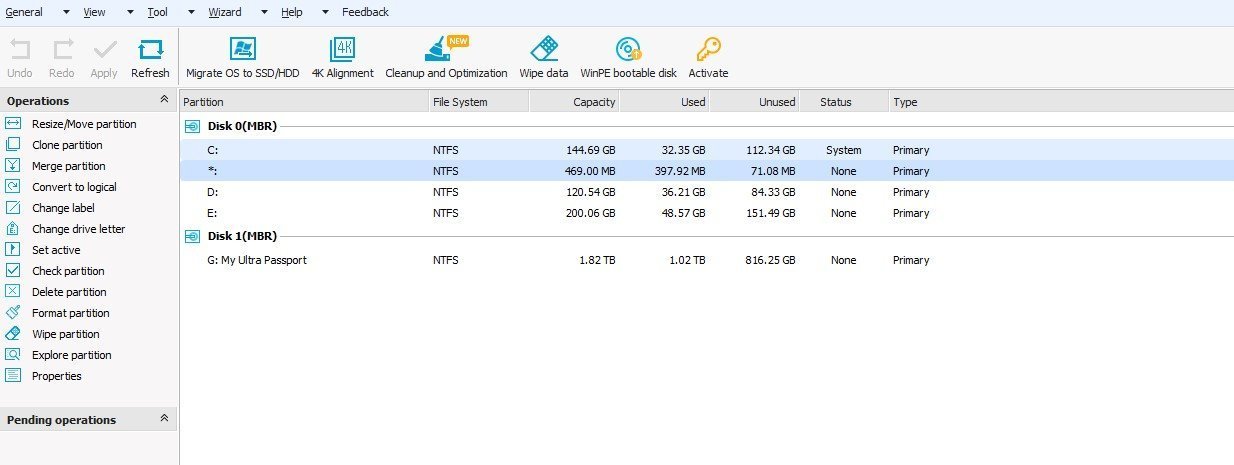Sort by the Used column header
The image size is (1234, 465).
point(664,102)
